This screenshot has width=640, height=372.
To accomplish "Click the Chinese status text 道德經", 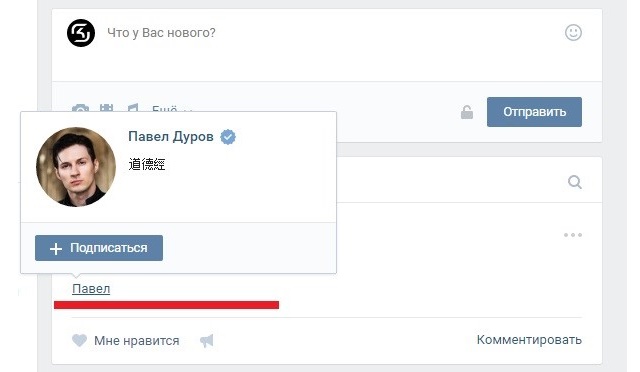I will (x=147, y=164).
